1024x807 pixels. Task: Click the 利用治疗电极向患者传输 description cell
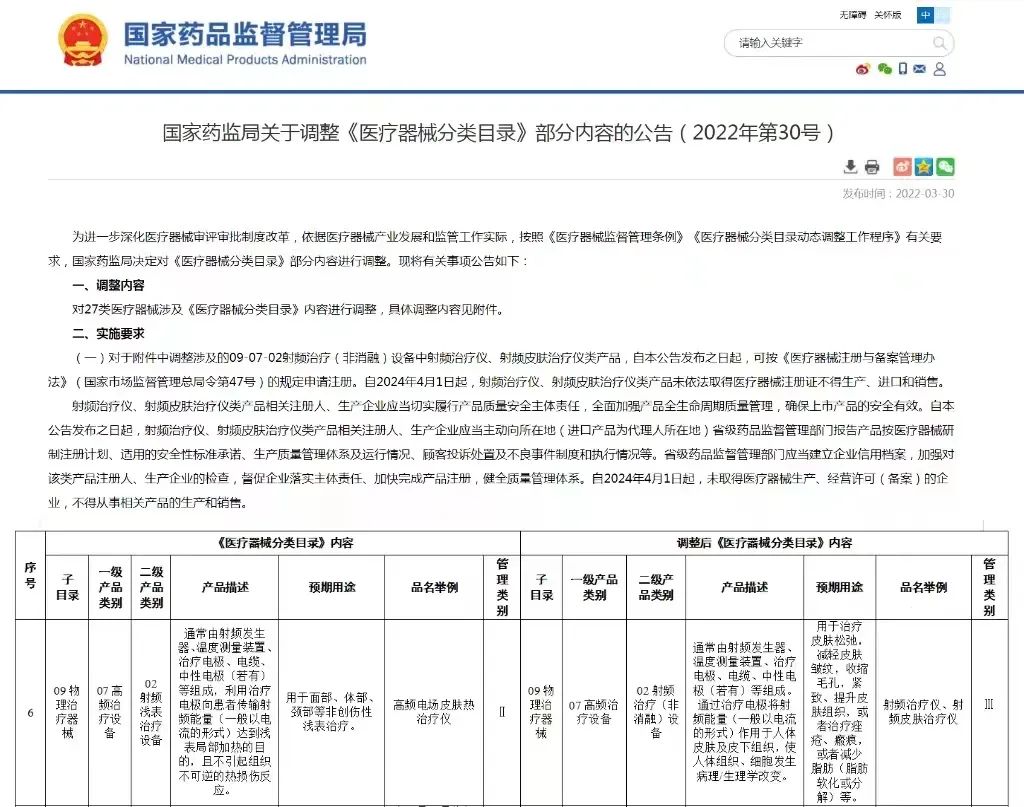225,712
